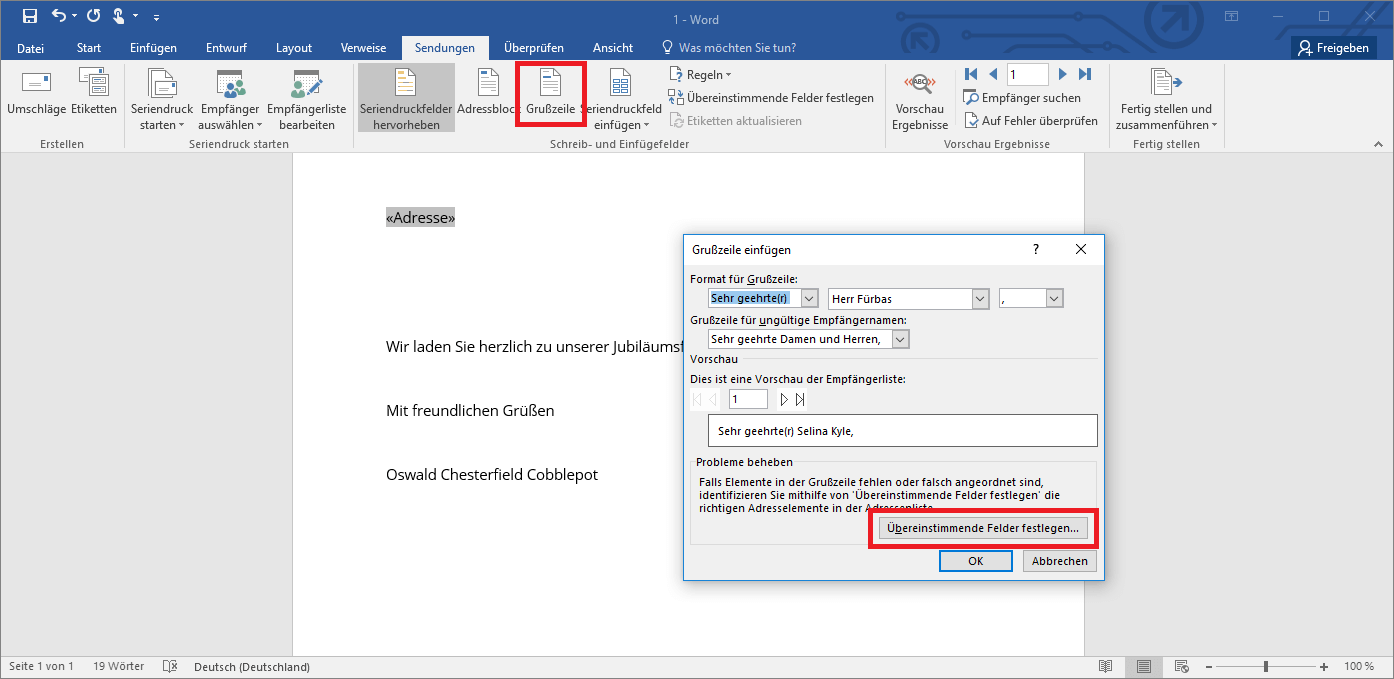Click Übereinstimmende Felder festlegen in ribbon
This screenshot has width=1394, height=679.
tap(771, 98)
